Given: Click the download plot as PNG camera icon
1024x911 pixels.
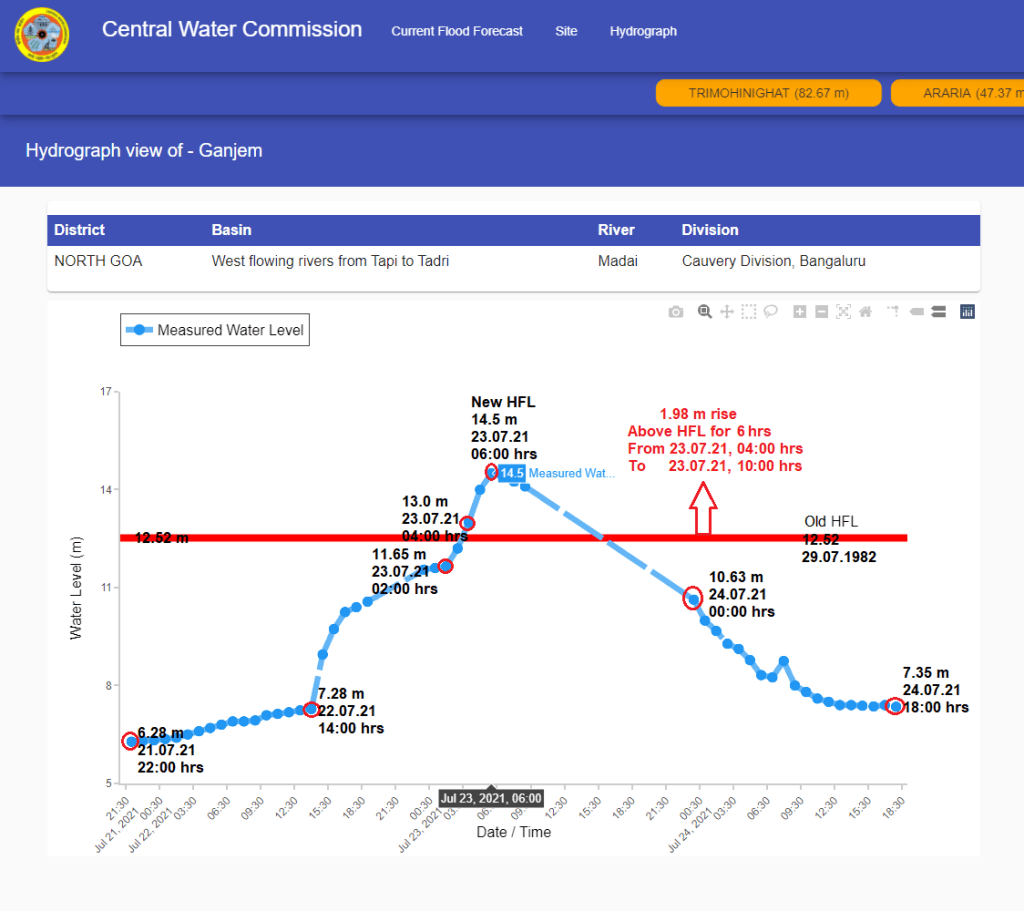Looking at the screenshot, I should coord(676,312).
